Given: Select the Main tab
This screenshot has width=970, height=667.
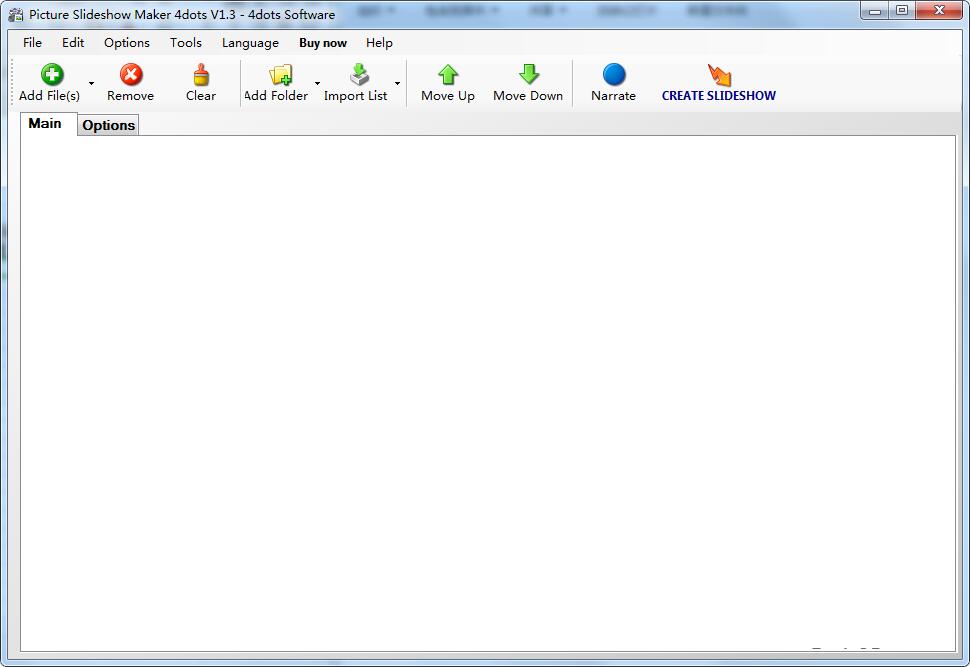Looking at the screenshot, I should pos(46,123).
